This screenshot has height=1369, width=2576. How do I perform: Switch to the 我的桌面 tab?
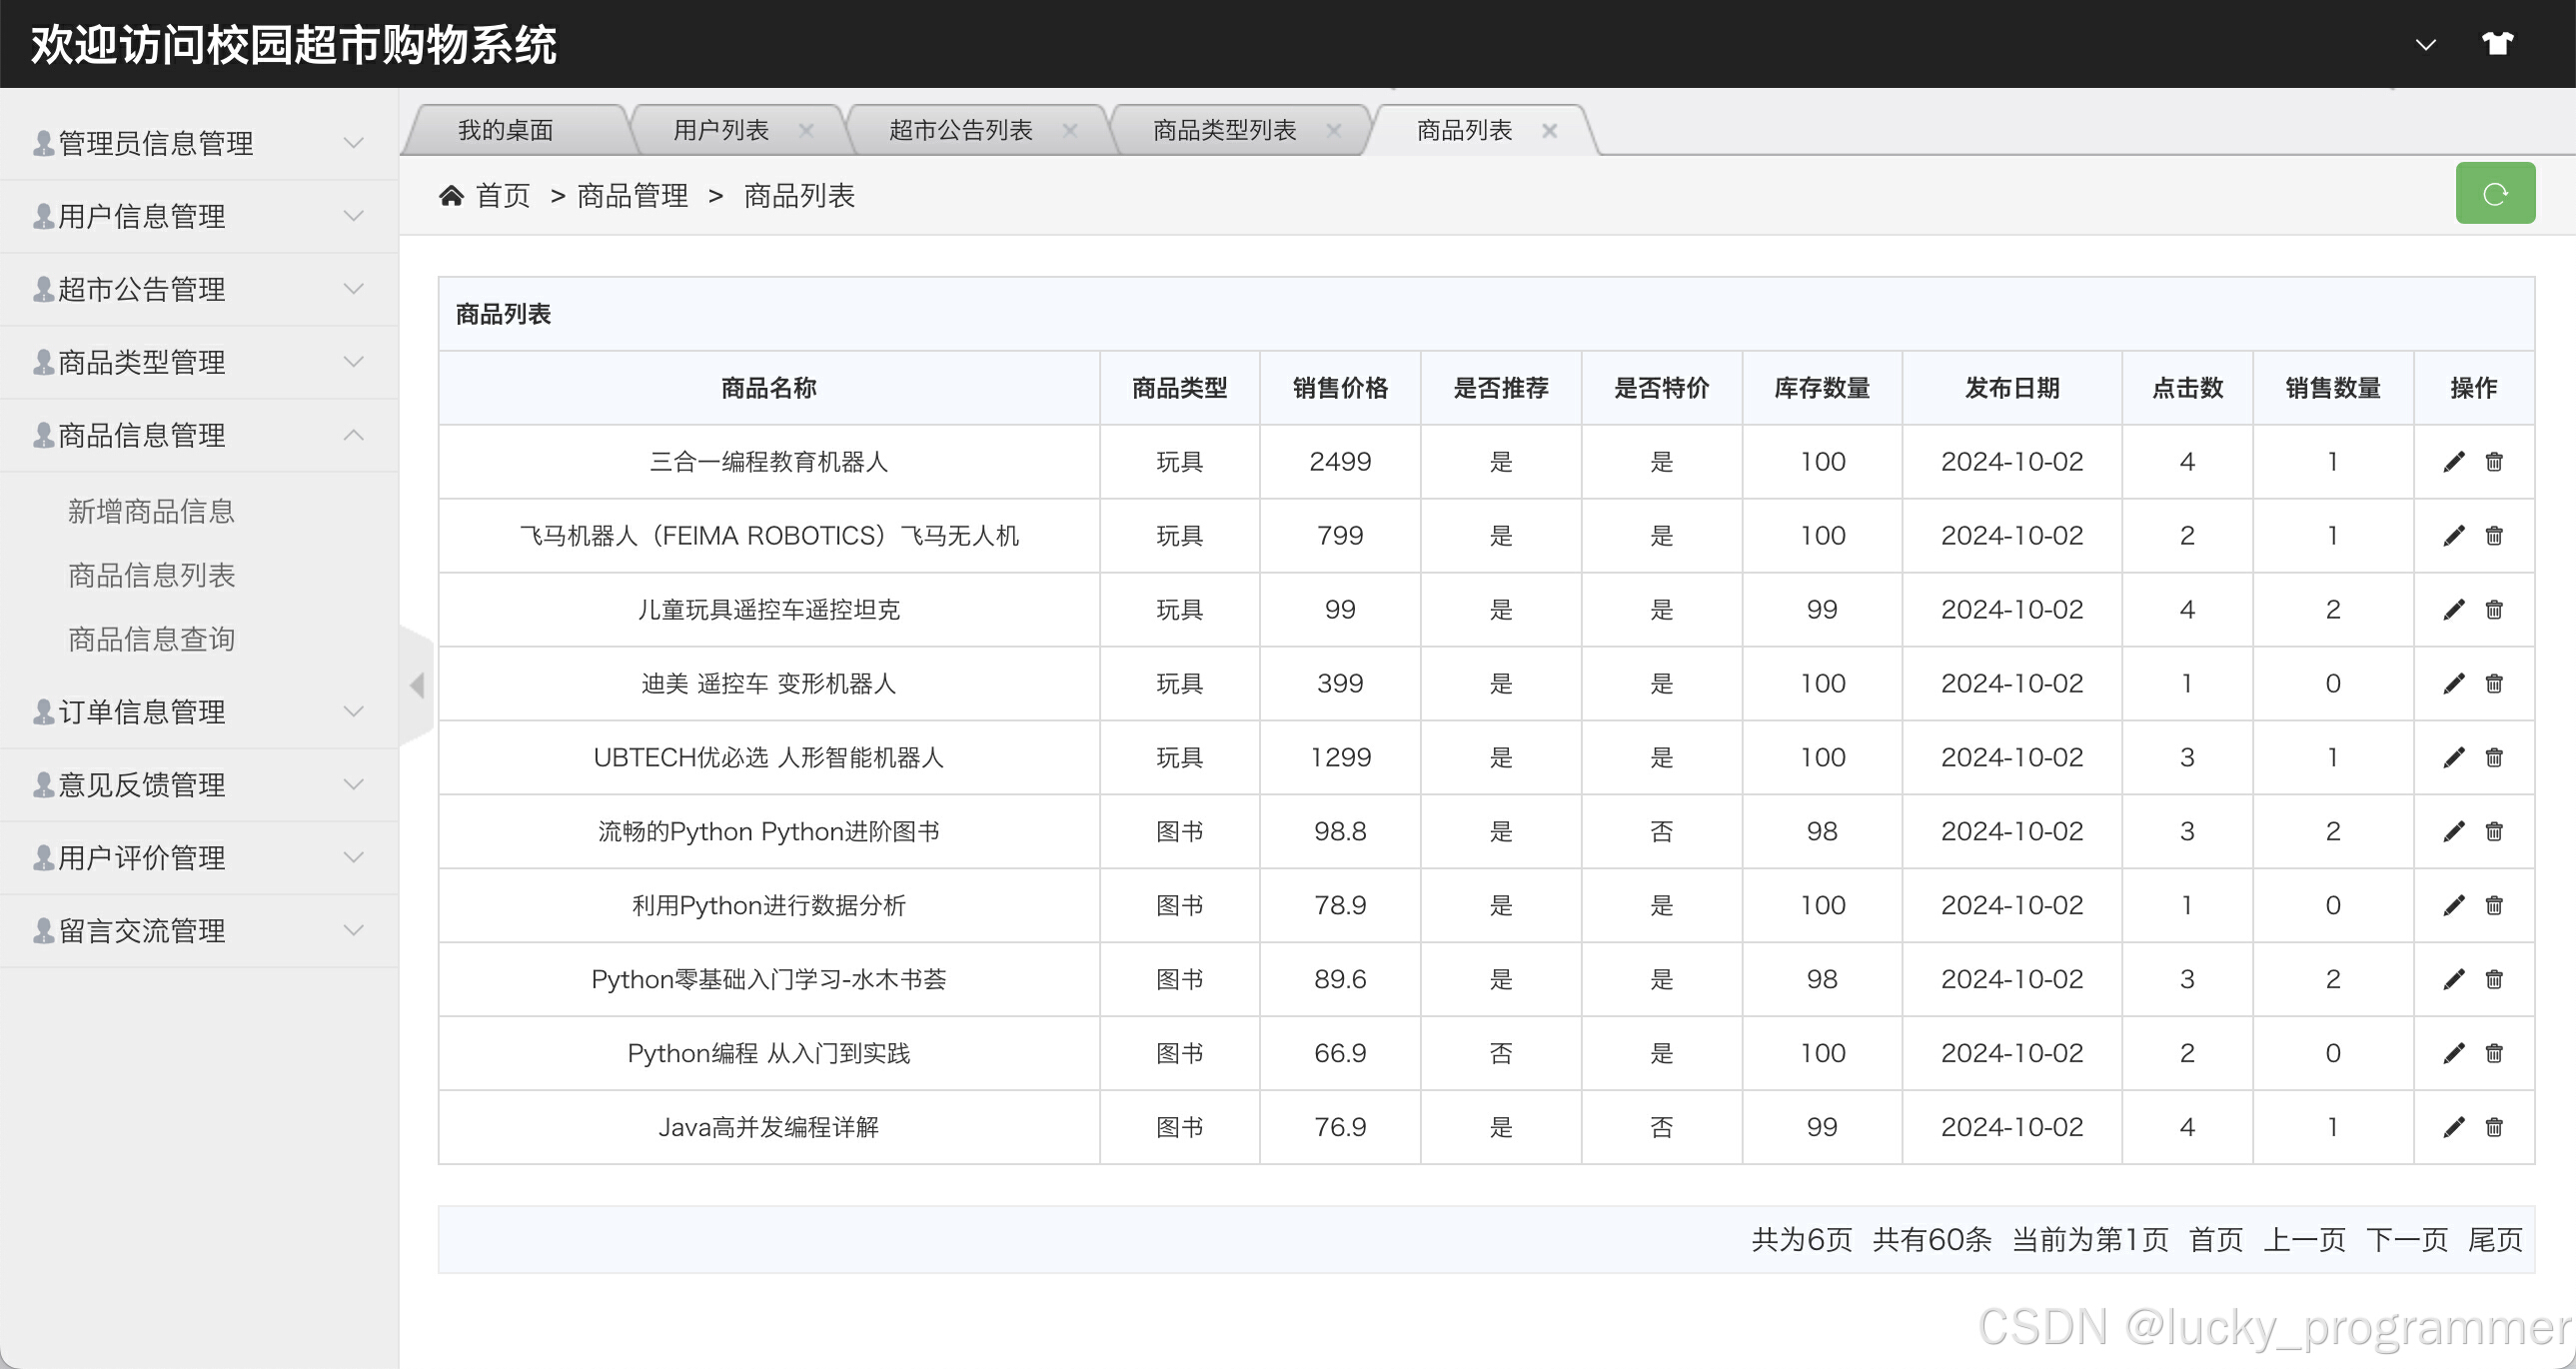(505, 131)
